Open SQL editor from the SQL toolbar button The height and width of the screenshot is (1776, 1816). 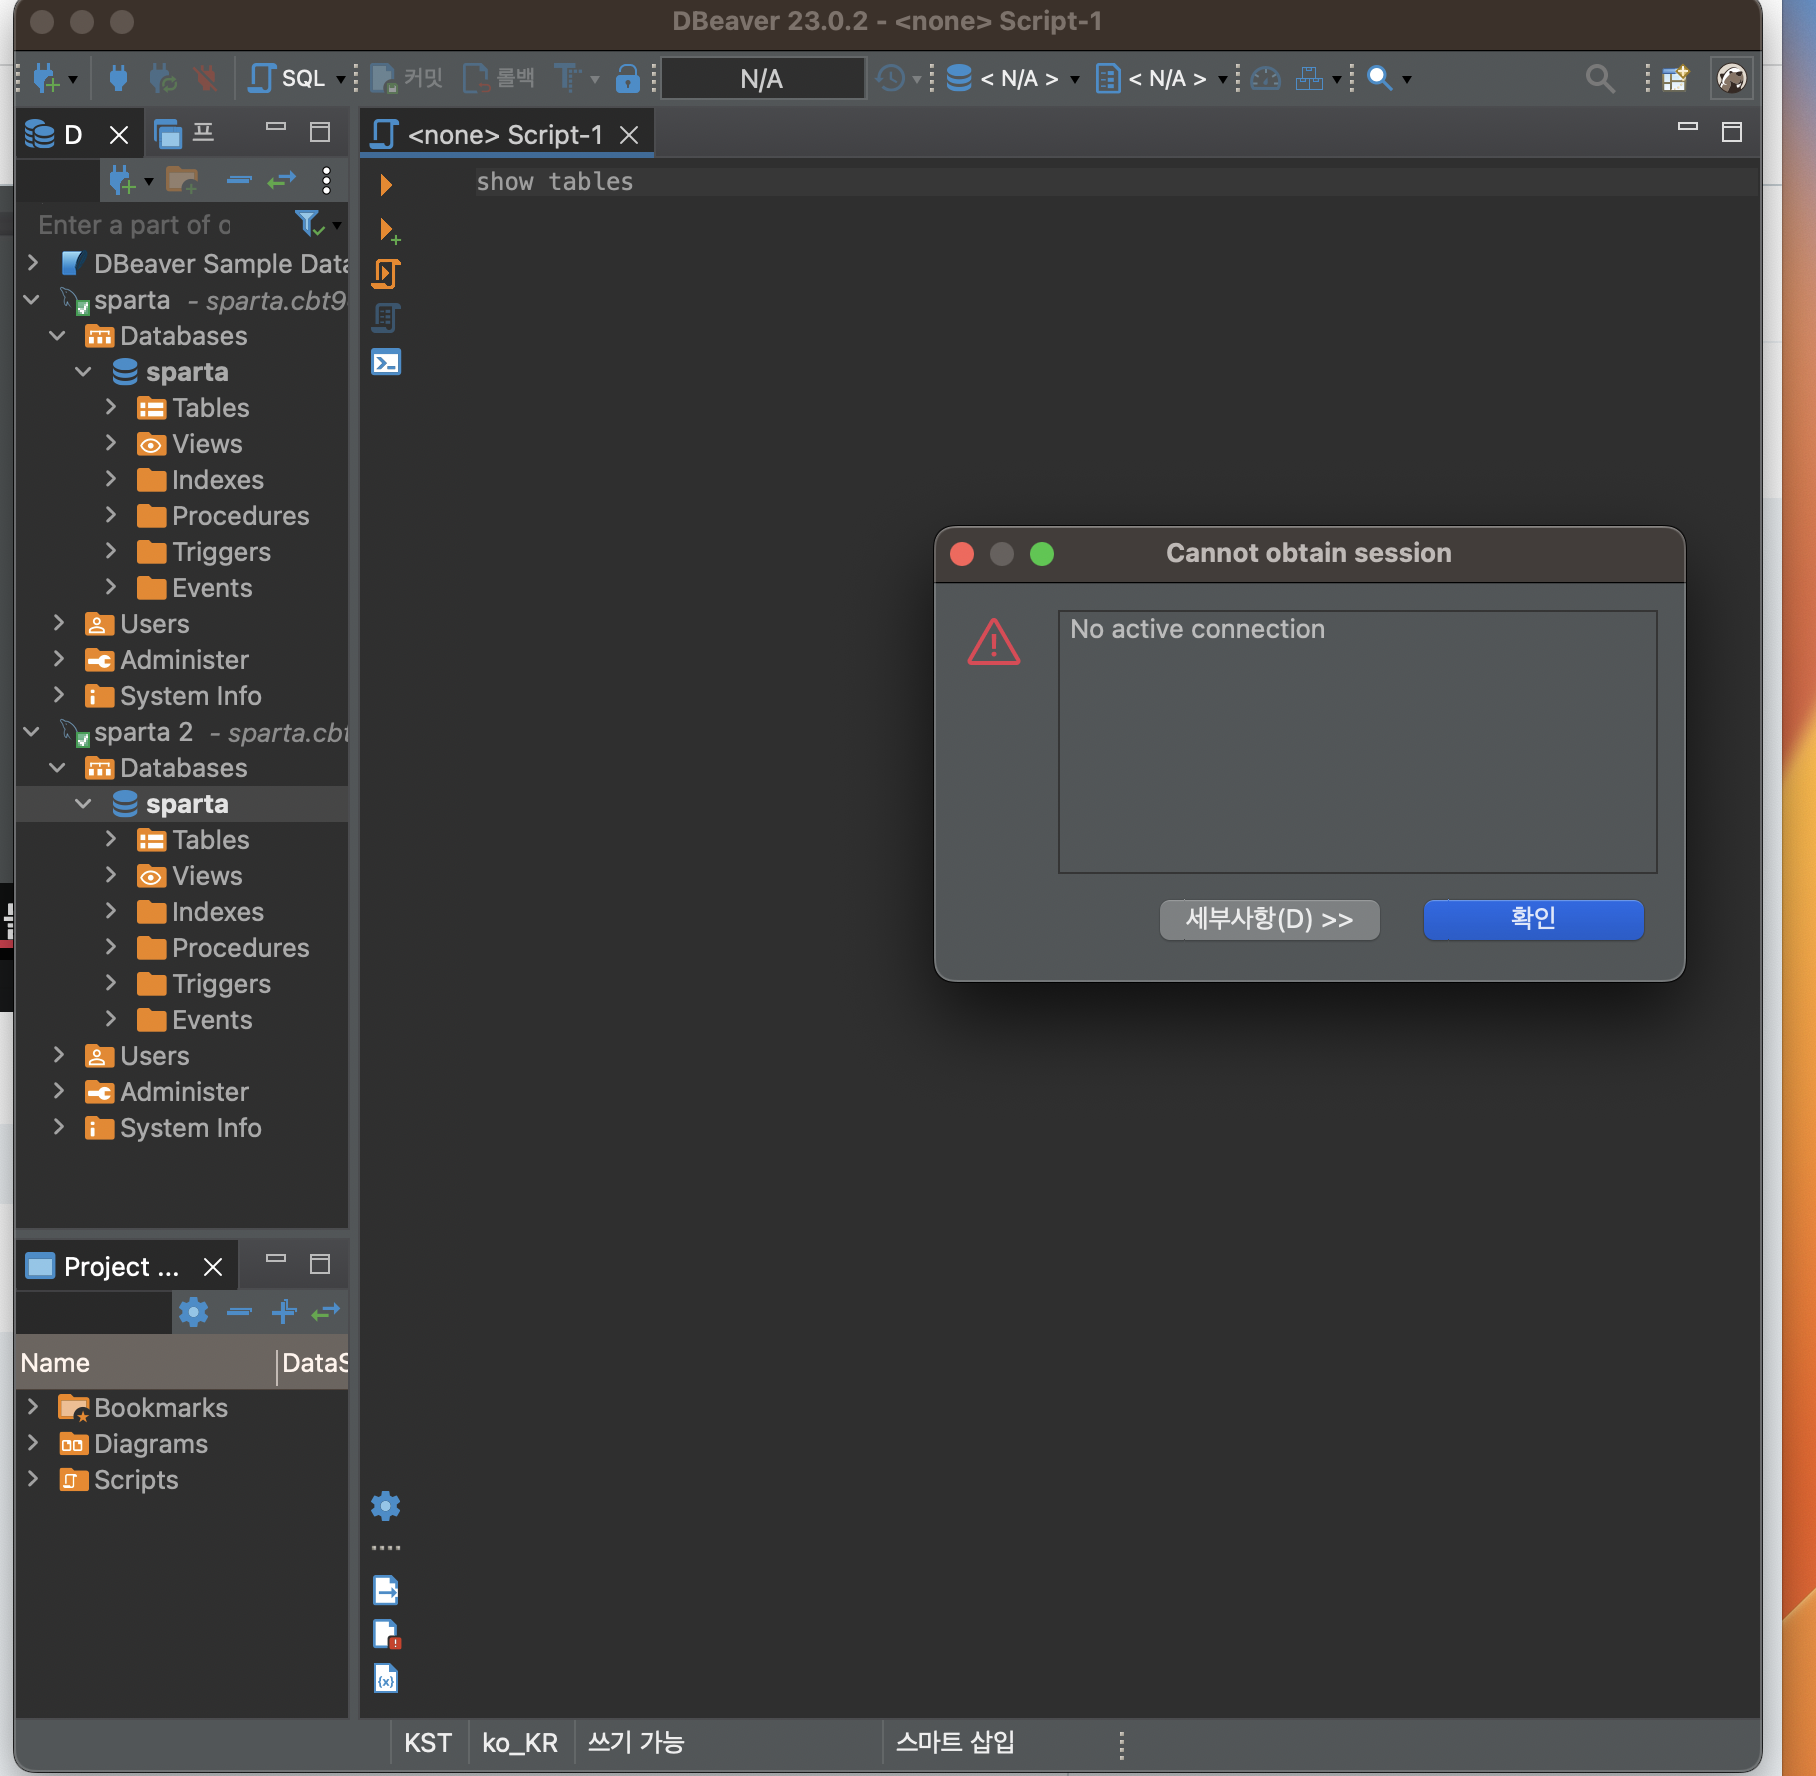[x=287, y=78]
